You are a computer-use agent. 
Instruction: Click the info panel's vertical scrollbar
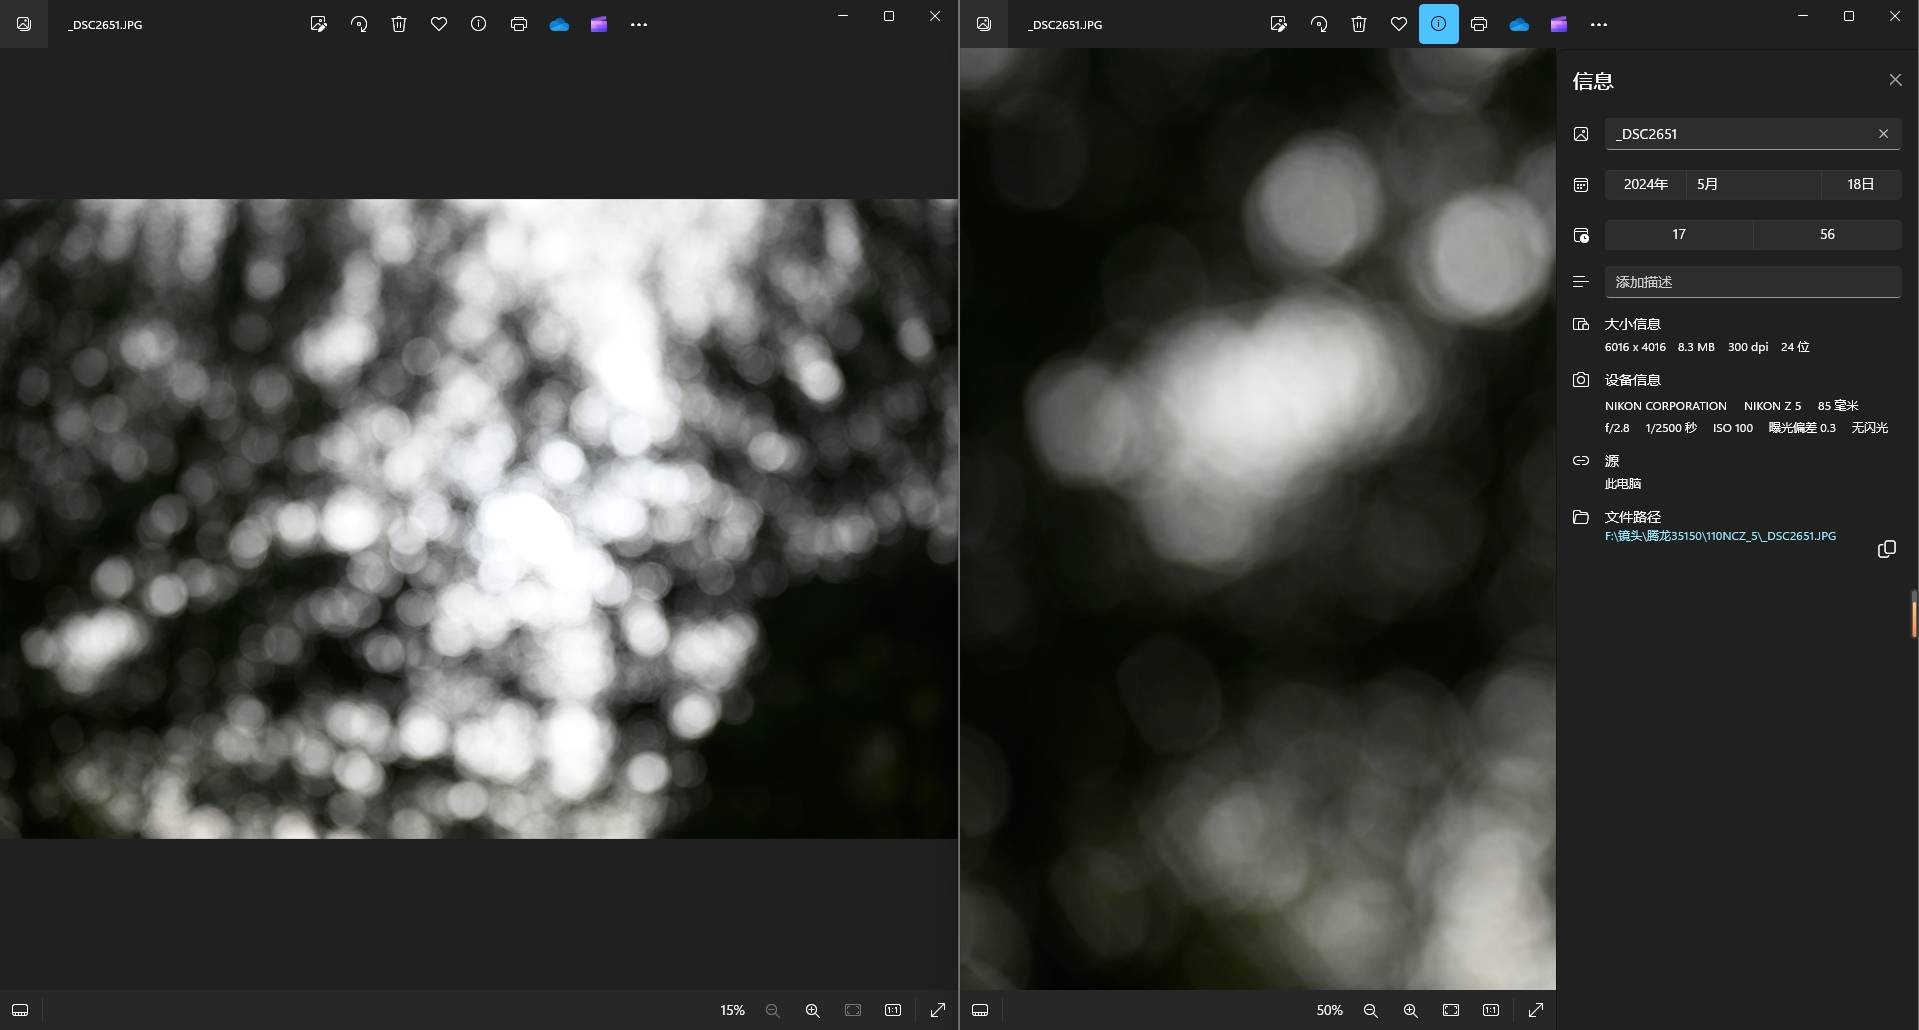[1913, 614]
